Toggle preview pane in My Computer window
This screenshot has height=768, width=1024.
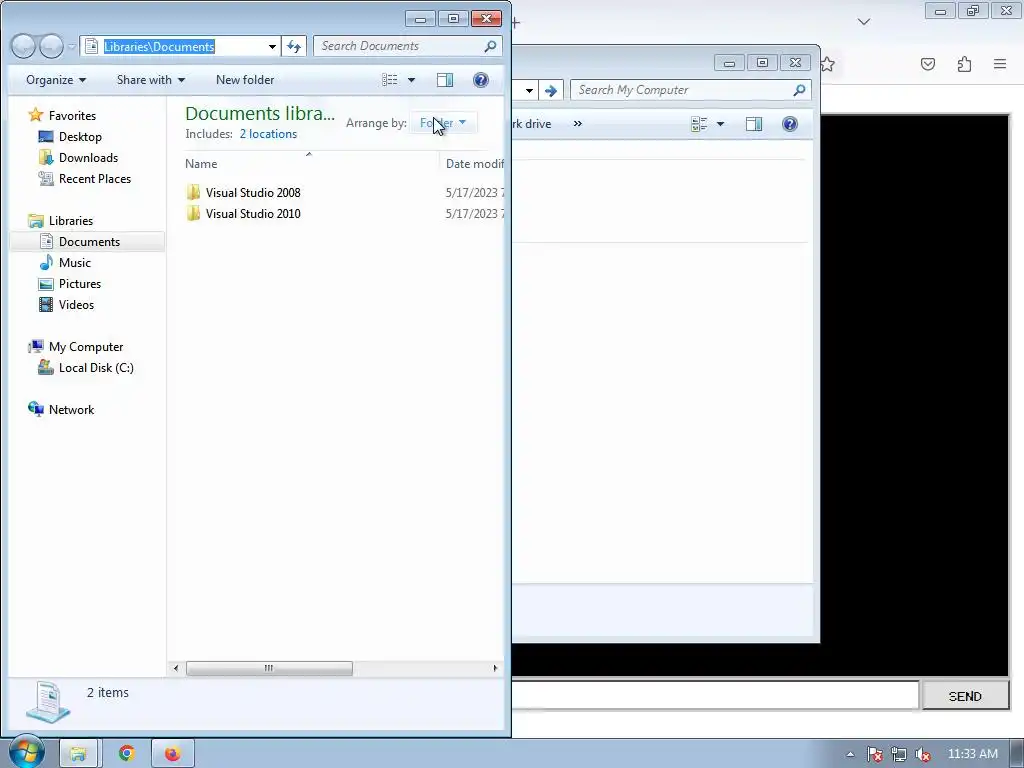[x=754, y=123]
